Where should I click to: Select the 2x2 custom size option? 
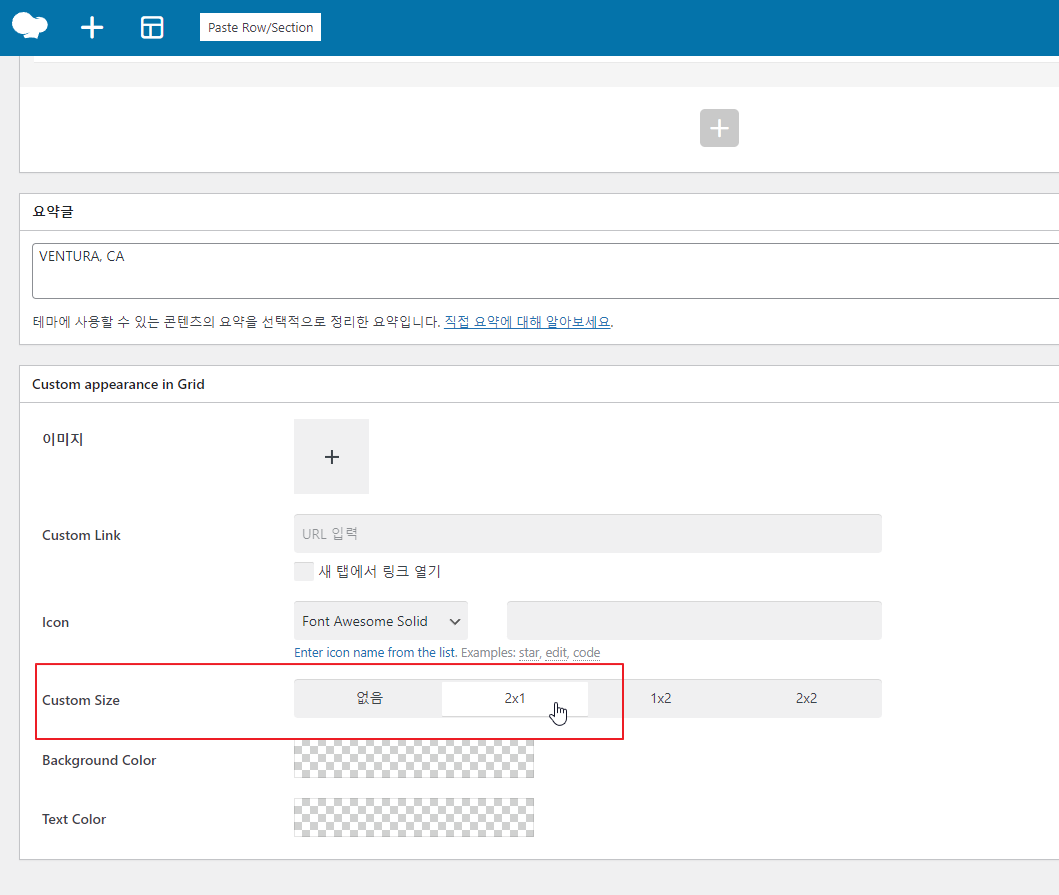pos(806,698)
